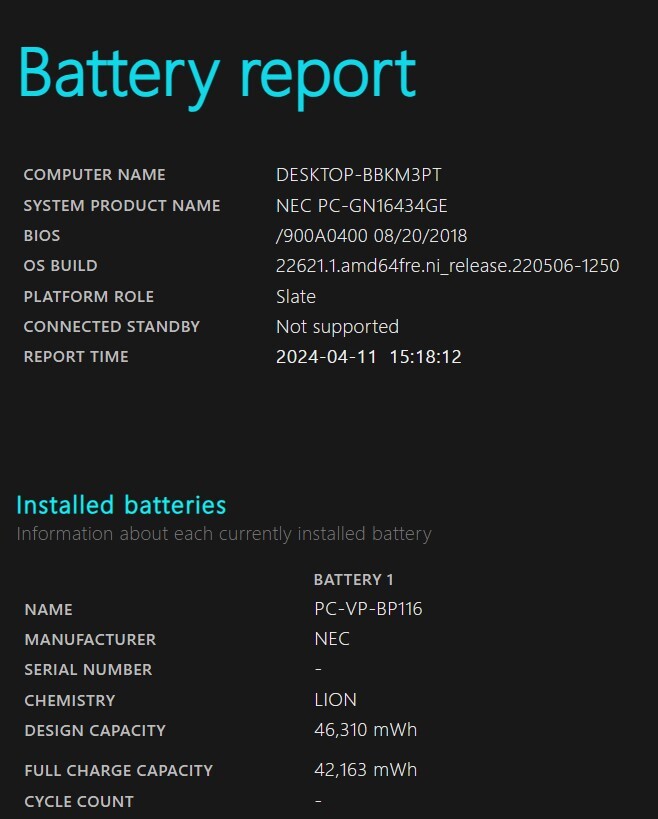Click the Not supported standby value
658x819 pixels.
(337, 327)
